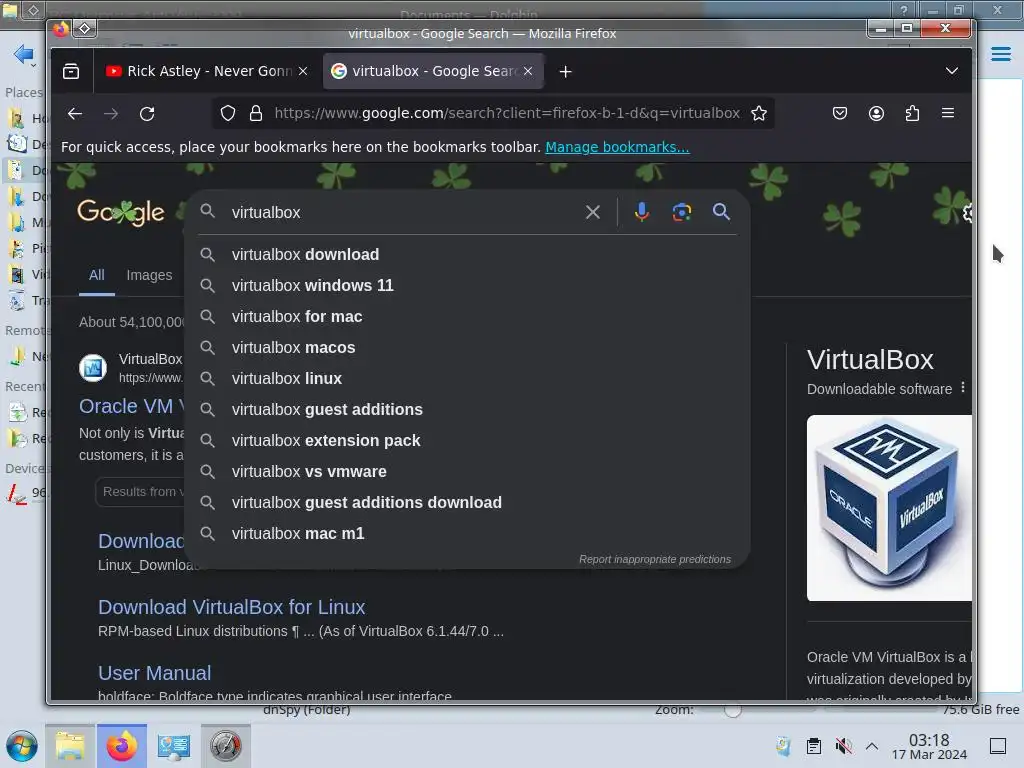Open Download VirtualBox for Linux result
1024x768 pixels.
tap(231, 607)
